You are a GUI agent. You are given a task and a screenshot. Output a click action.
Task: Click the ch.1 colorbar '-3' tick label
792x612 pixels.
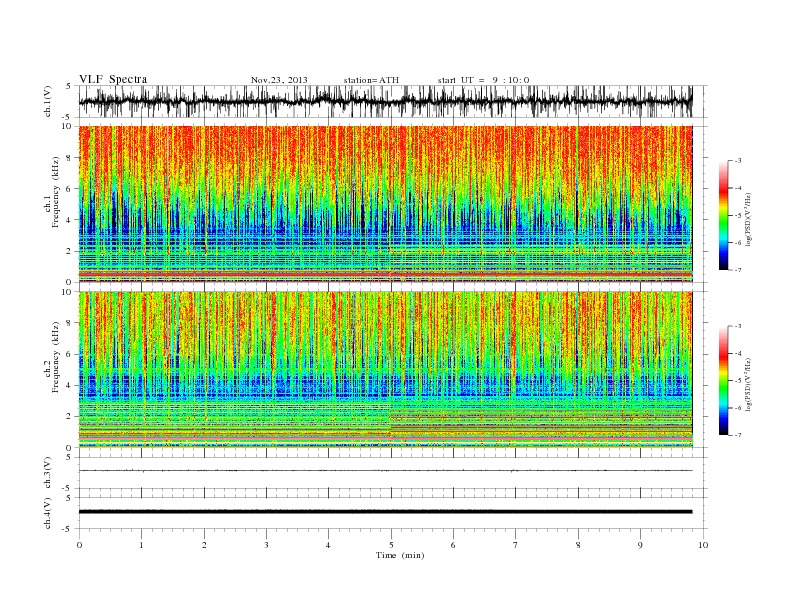coord(738,161)
